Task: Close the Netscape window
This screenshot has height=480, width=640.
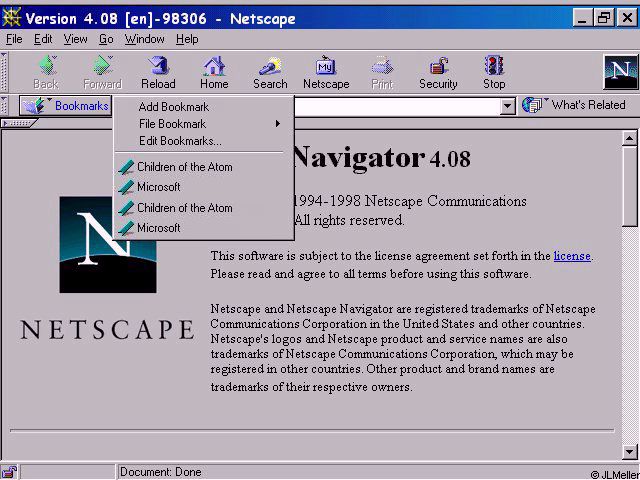Action: 627,18
